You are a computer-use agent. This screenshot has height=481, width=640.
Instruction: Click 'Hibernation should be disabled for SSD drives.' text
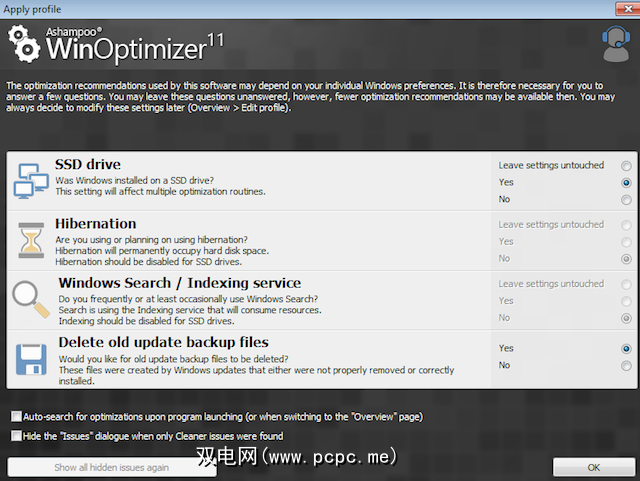(x=149, y=262)
